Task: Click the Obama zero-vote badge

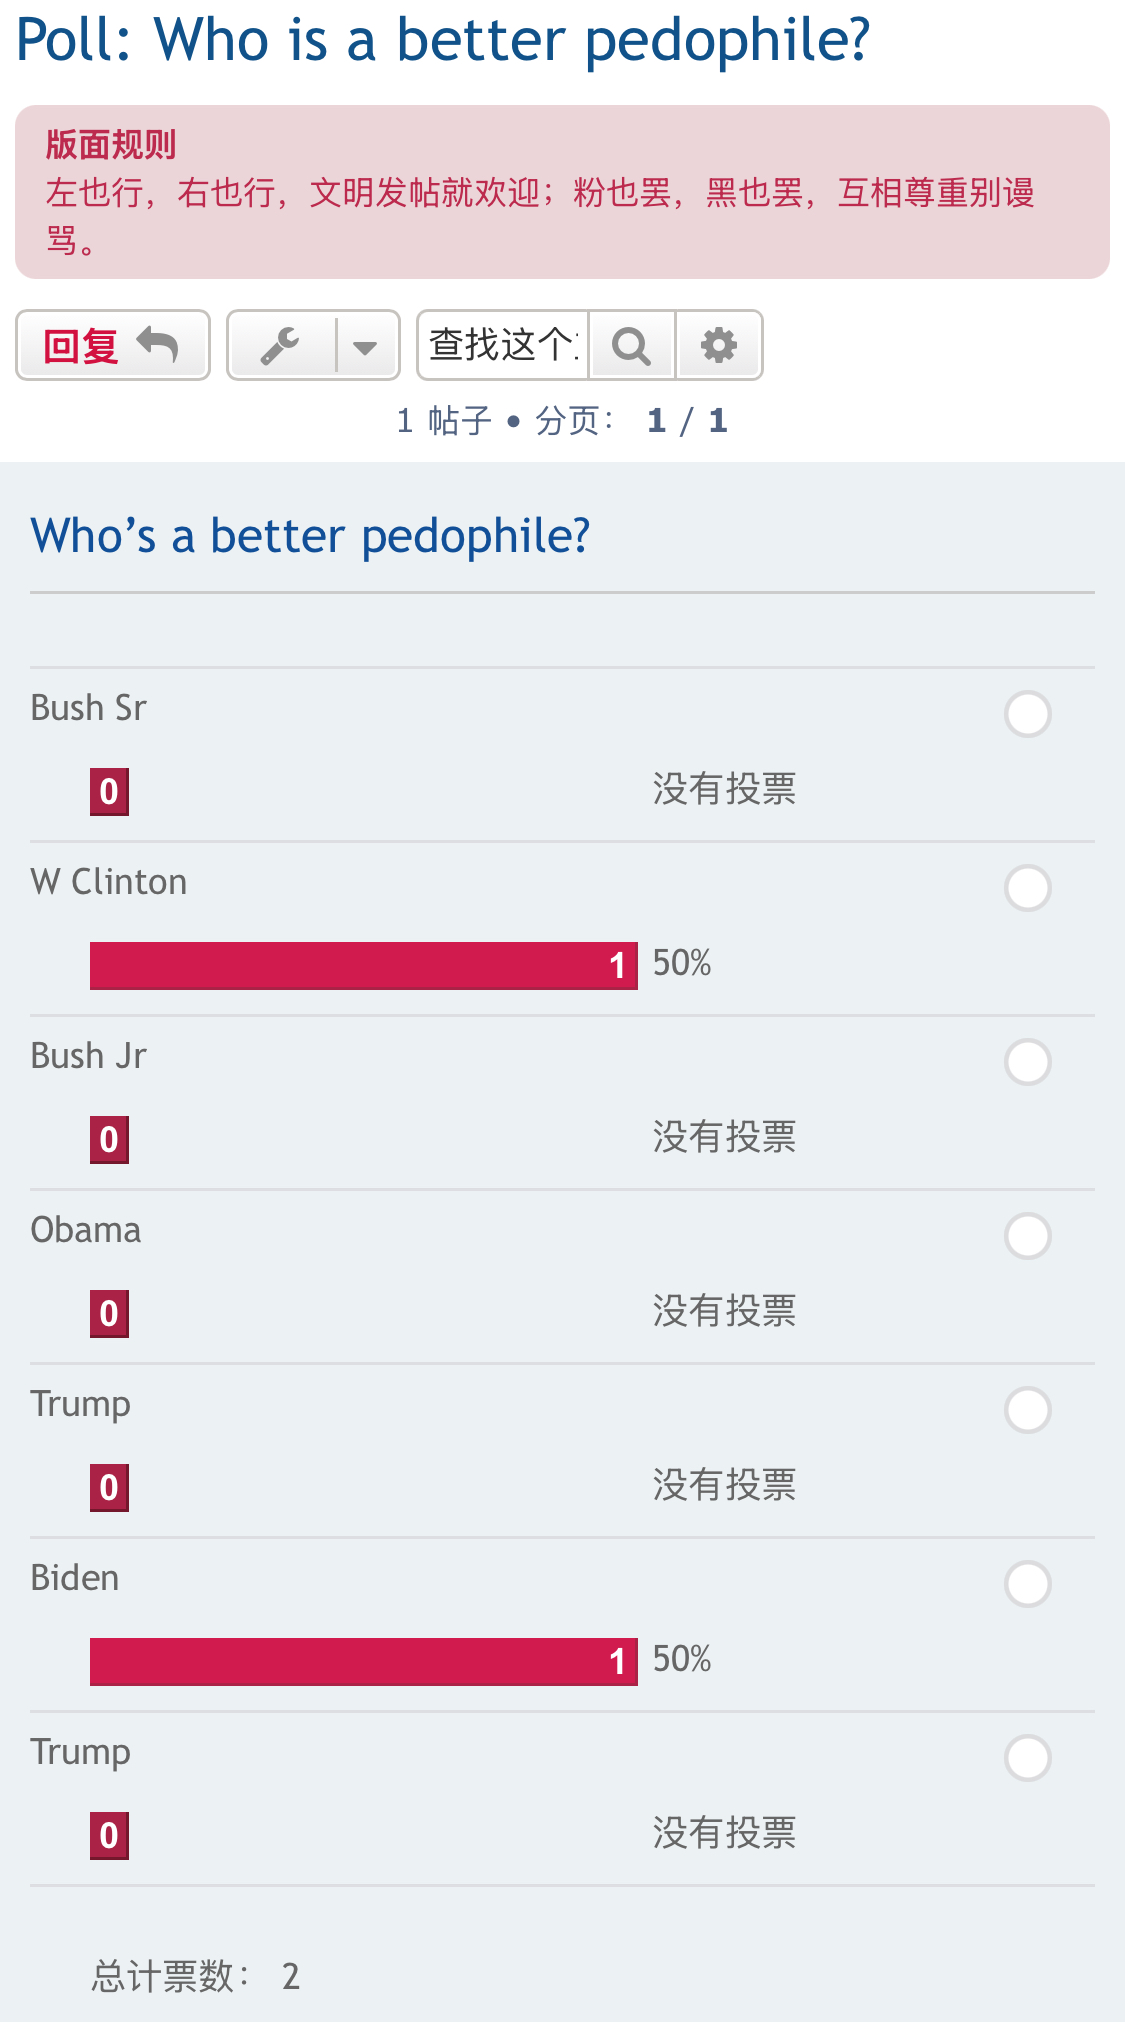Action: (x=109, y=1313)
